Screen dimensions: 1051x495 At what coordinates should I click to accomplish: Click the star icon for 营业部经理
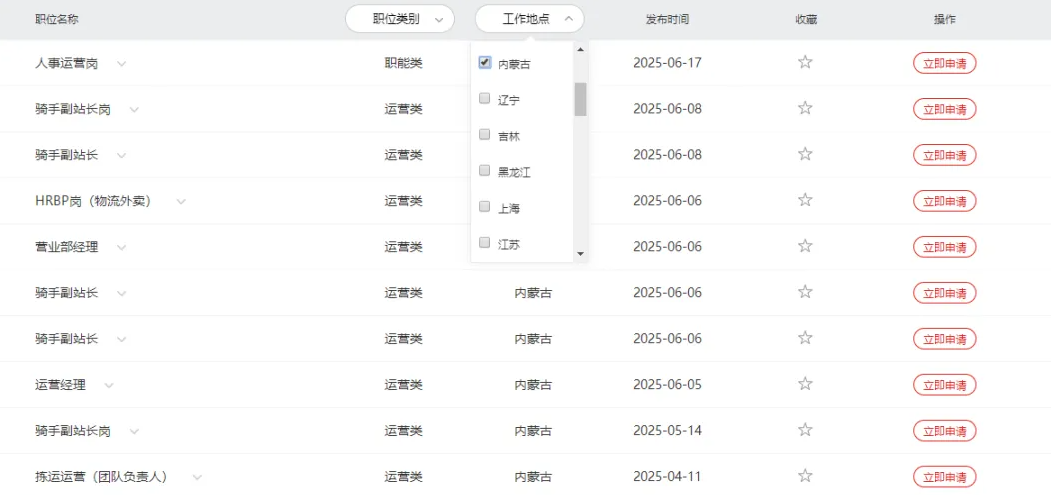[x=805, y=246]
